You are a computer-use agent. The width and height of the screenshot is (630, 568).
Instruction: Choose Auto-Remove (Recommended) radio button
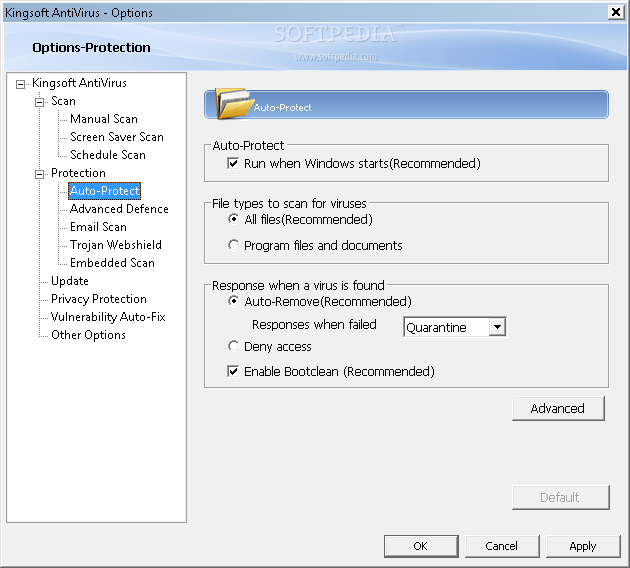233,301
